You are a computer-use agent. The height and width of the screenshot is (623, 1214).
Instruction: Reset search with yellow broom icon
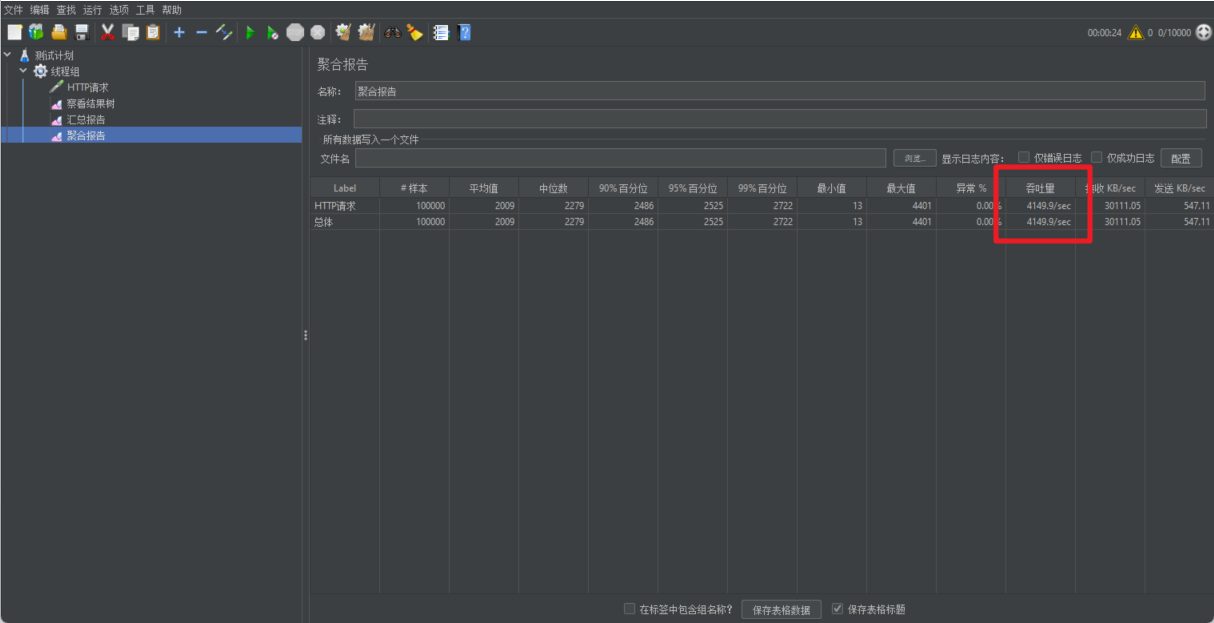point(414,32)
